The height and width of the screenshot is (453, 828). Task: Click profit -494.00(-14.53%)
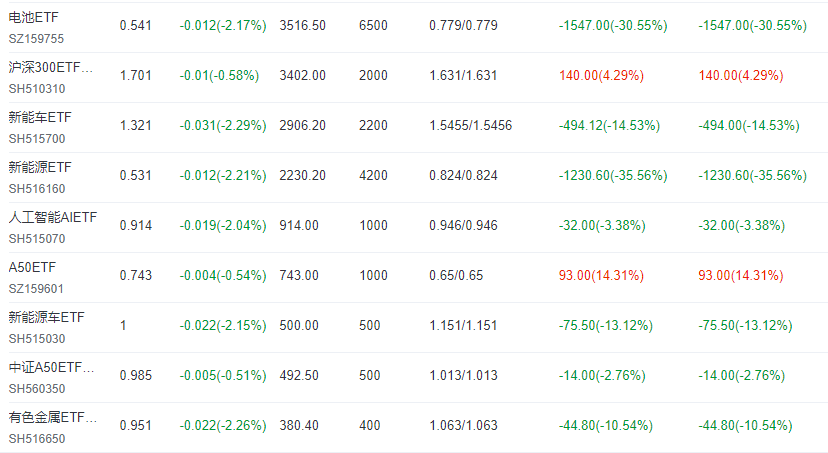click(x=749, y=126)
